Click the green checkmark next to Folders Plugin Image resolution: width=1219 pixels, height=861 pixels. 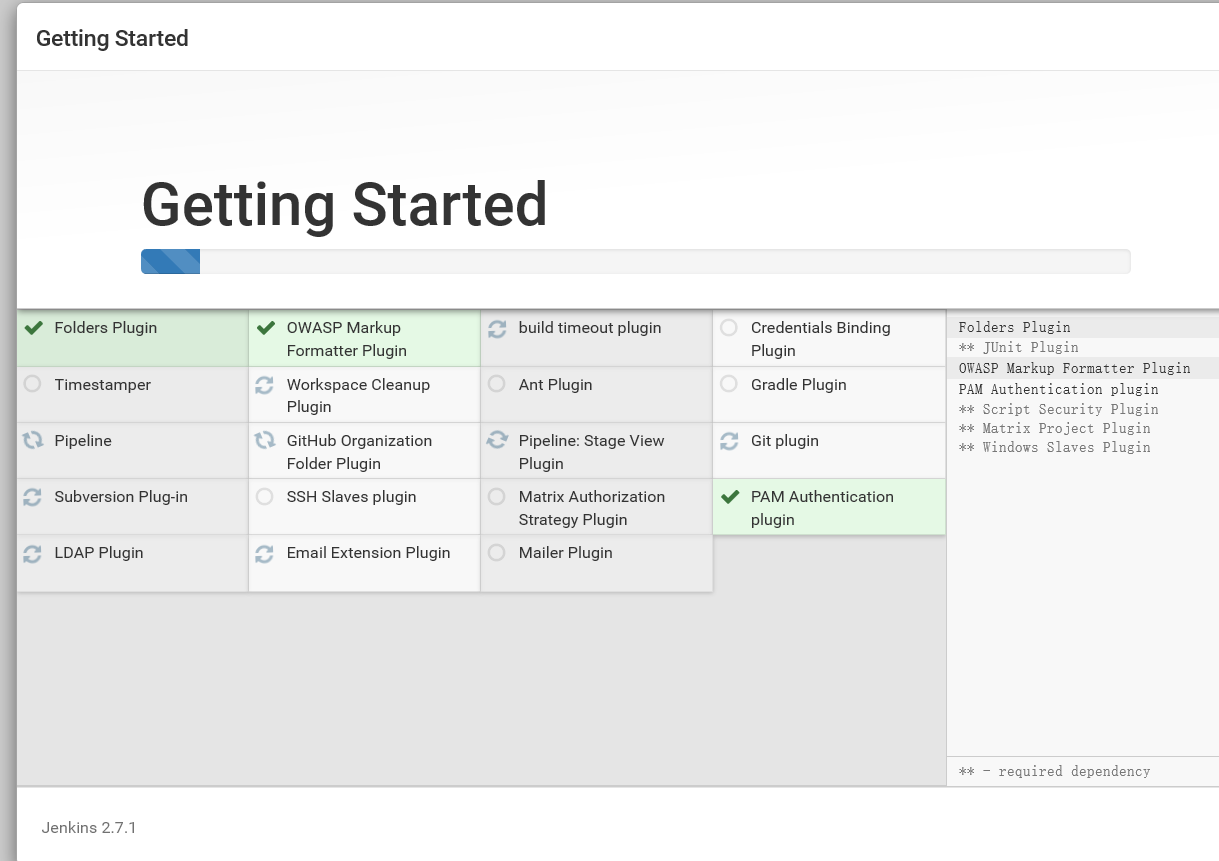pos(33,328)
